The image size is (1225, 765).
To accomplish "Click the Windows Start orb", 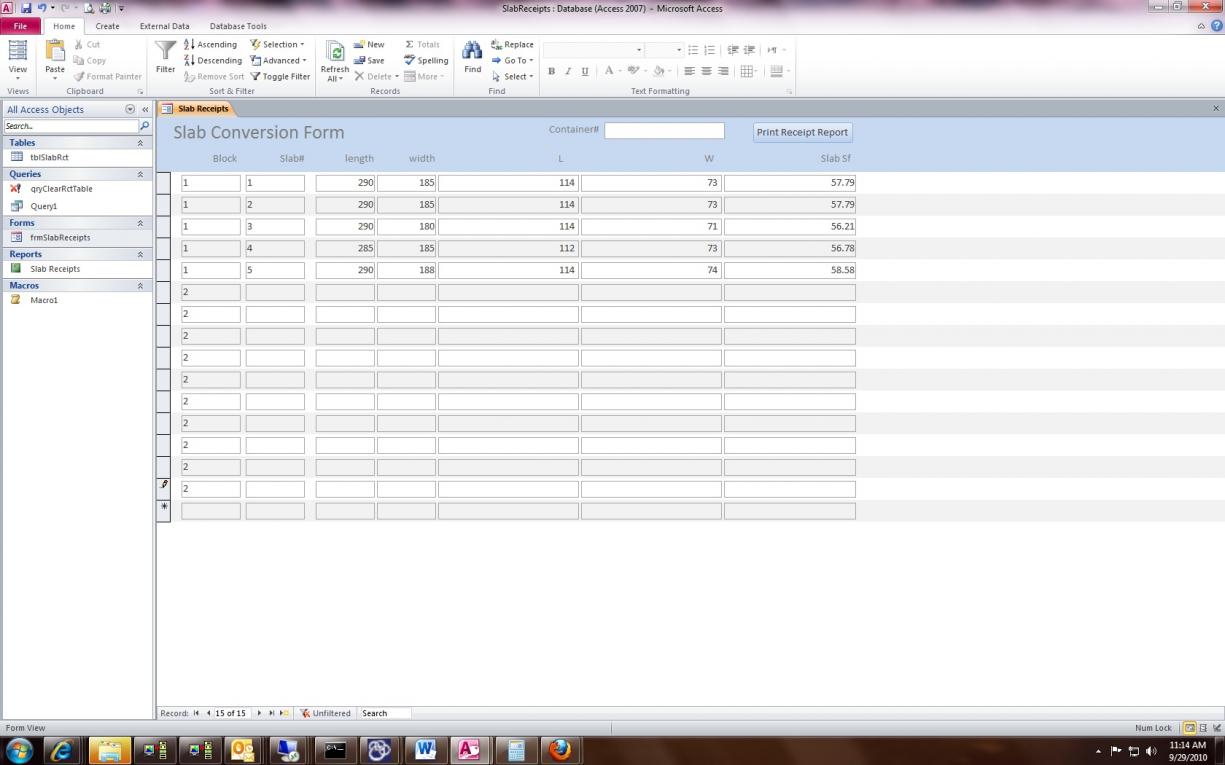I will 19,750.
